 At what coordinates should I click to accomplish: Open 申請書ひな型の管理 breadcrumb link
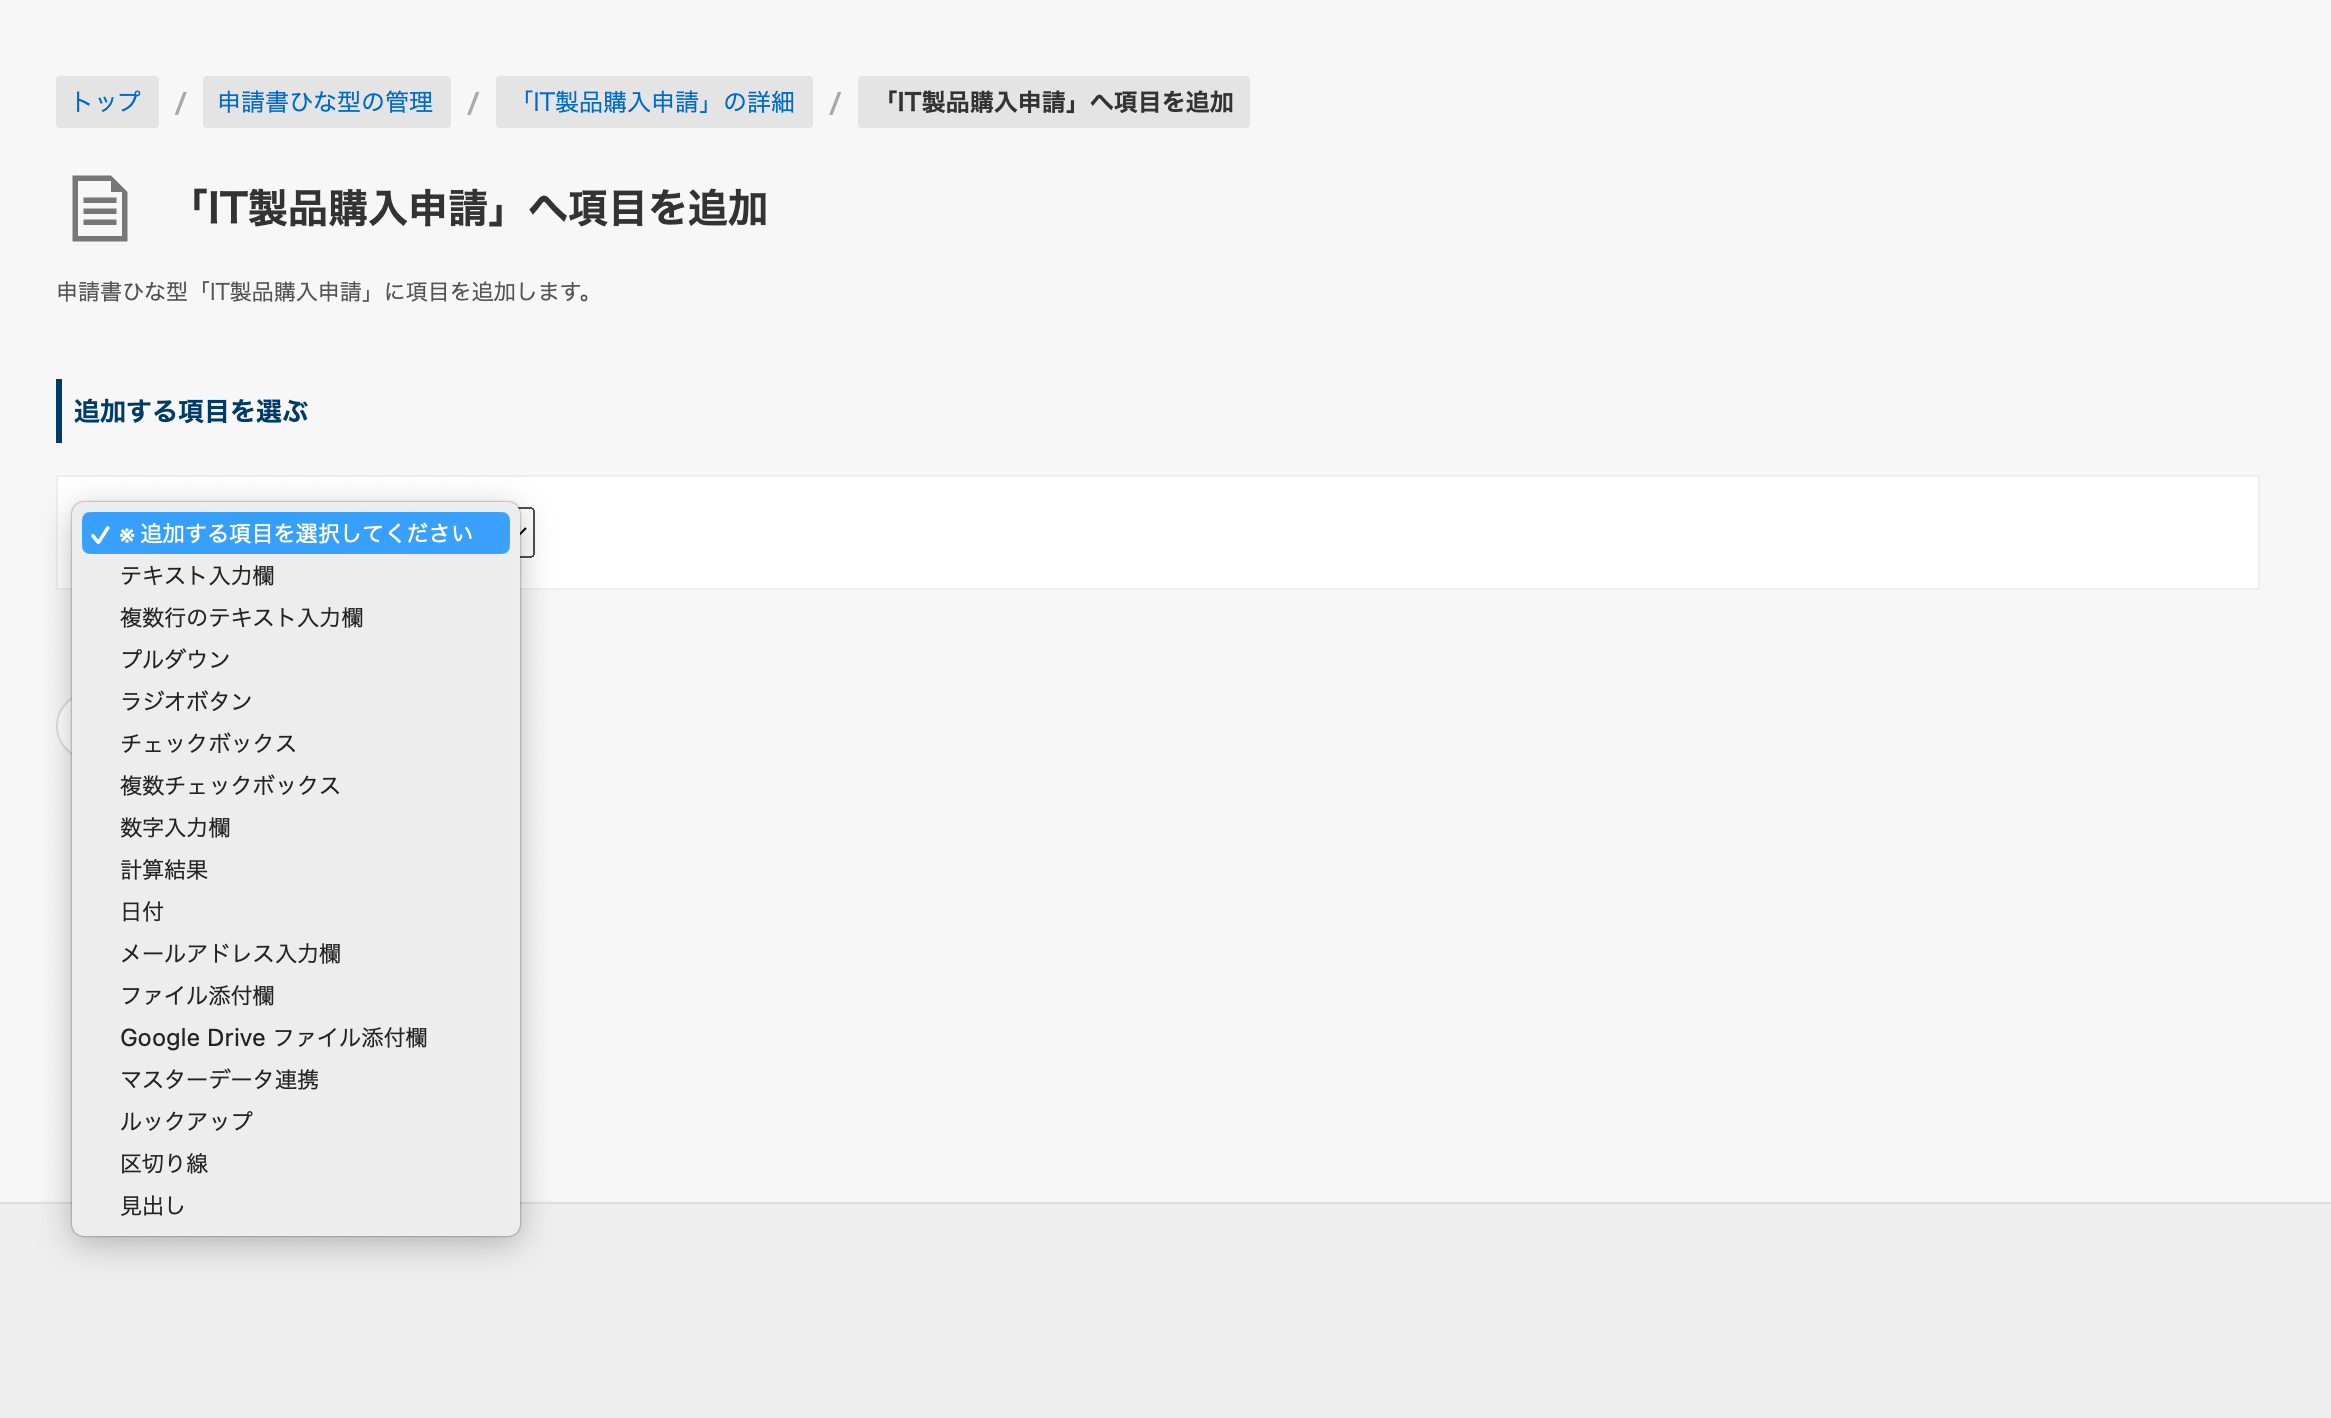pos(326,102)
